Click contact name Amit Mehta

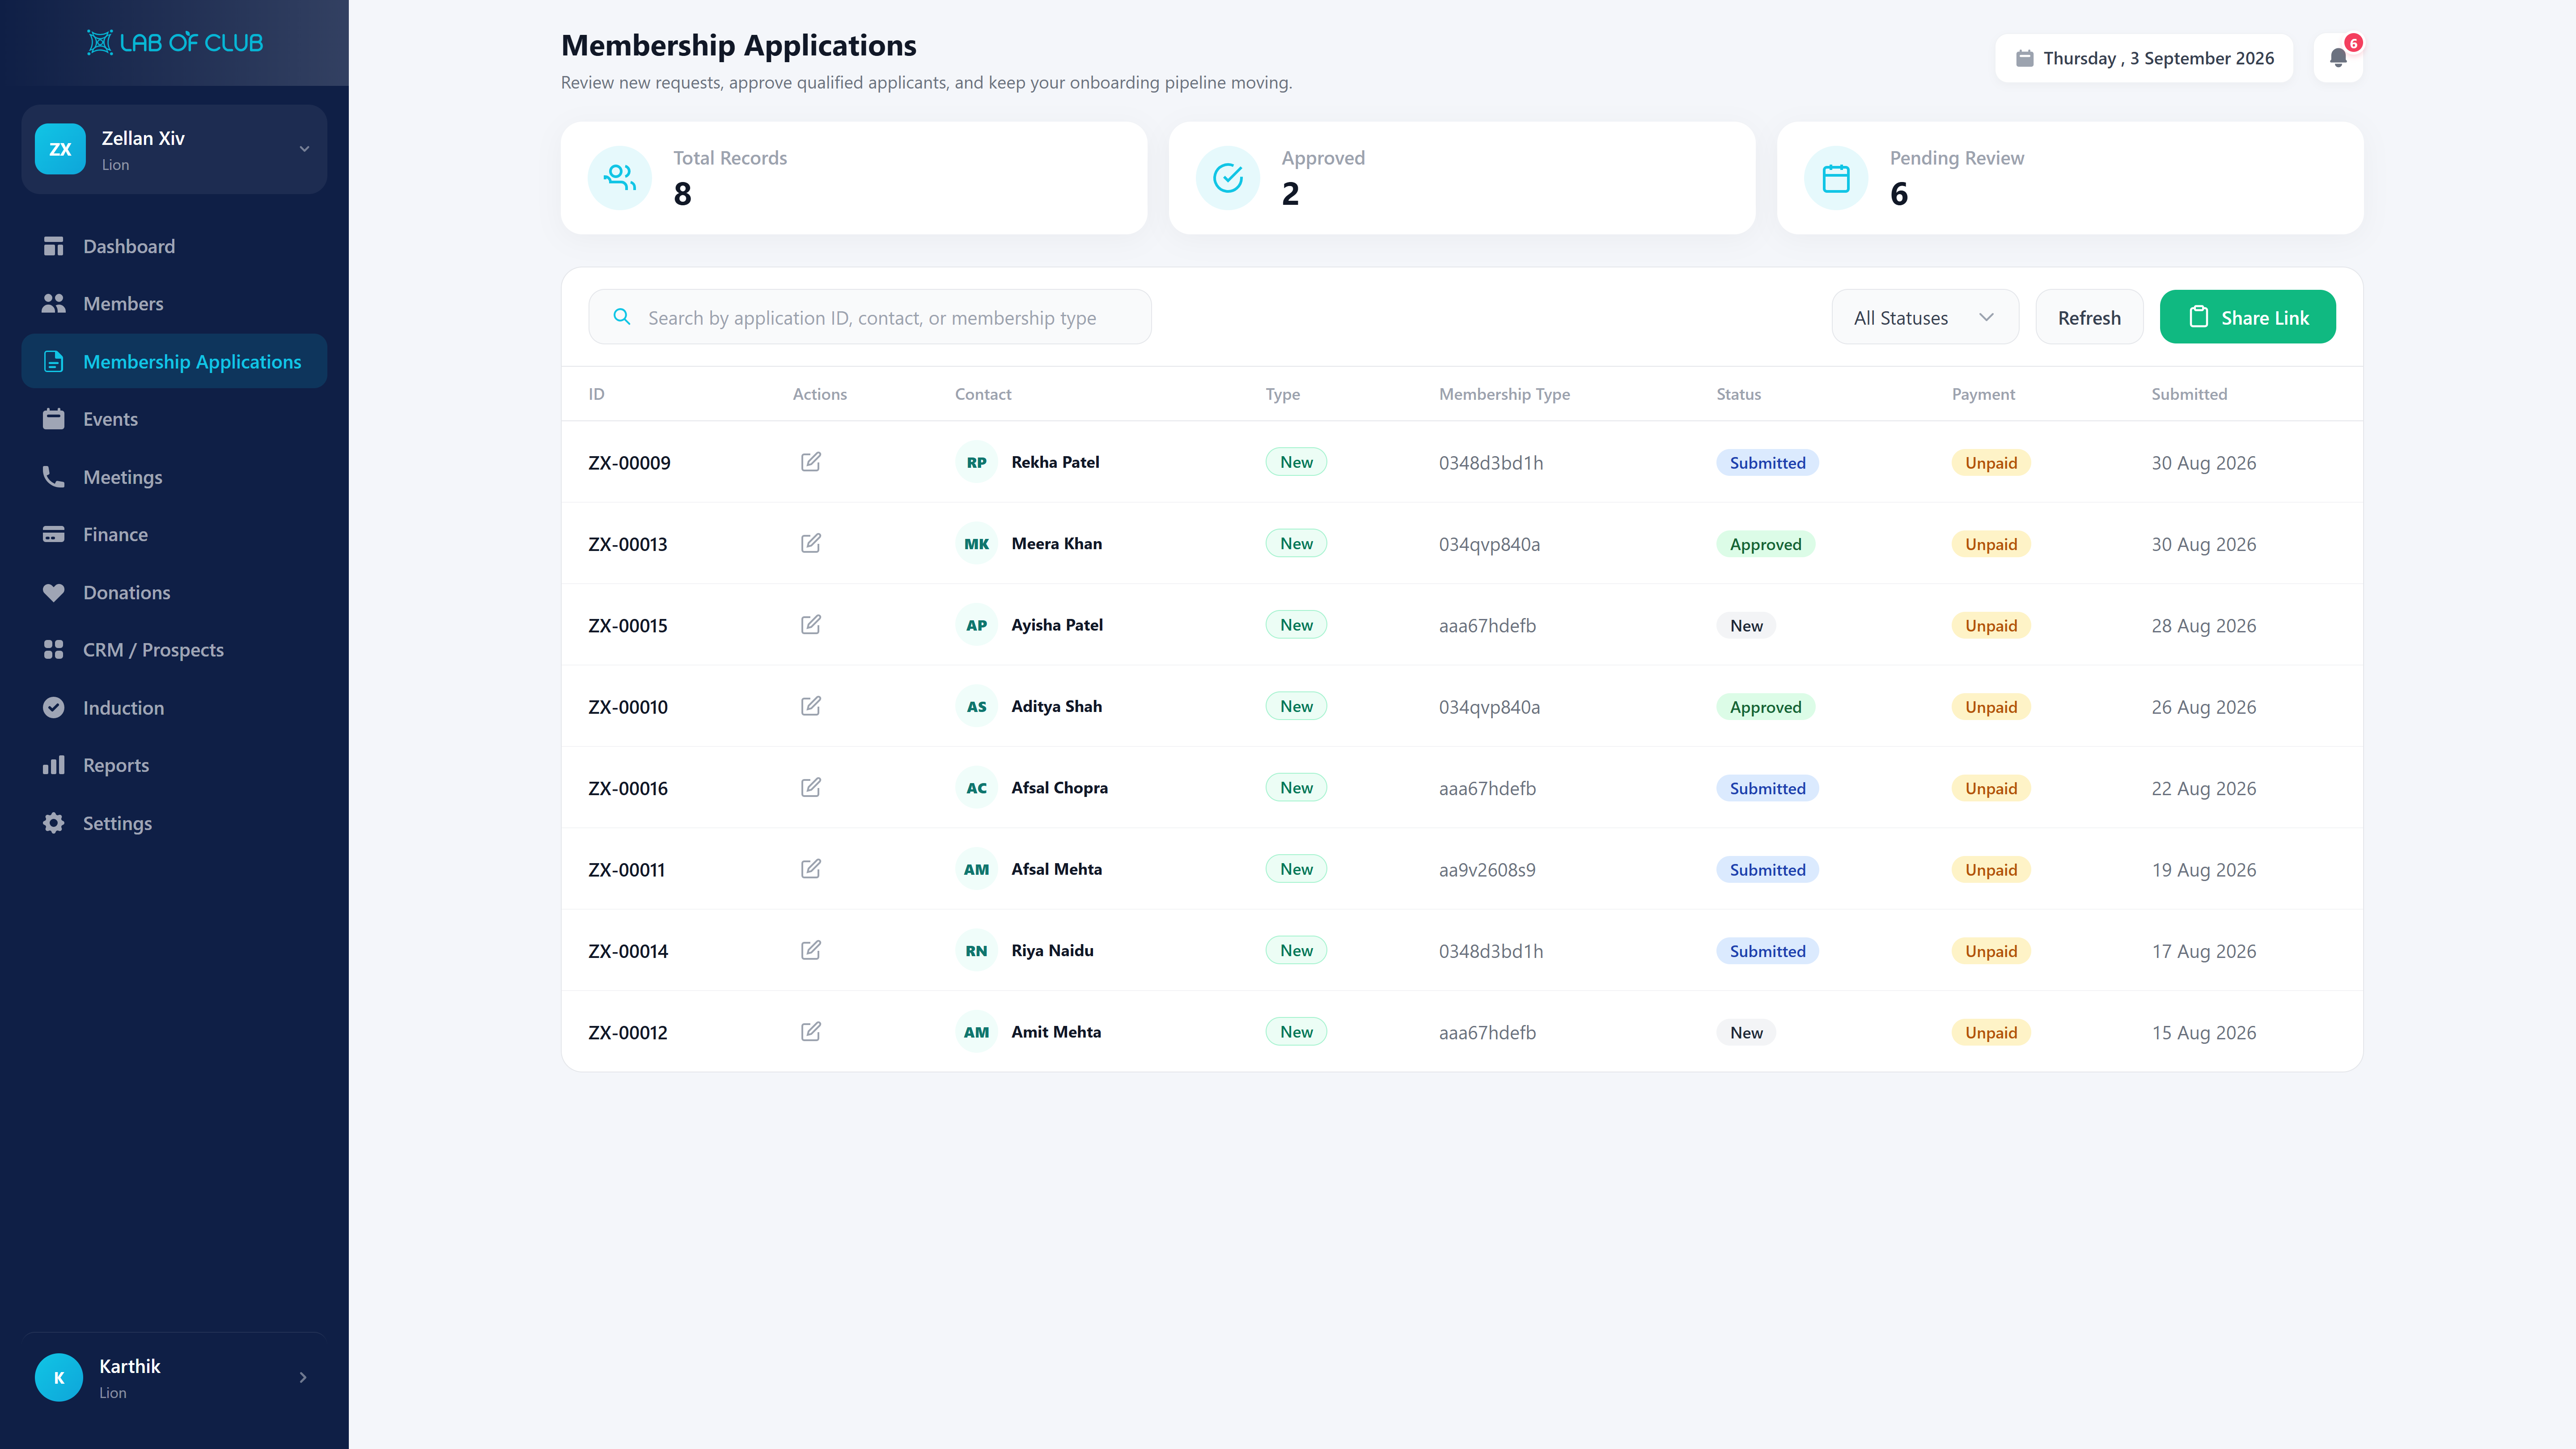coord(1056,1032)
